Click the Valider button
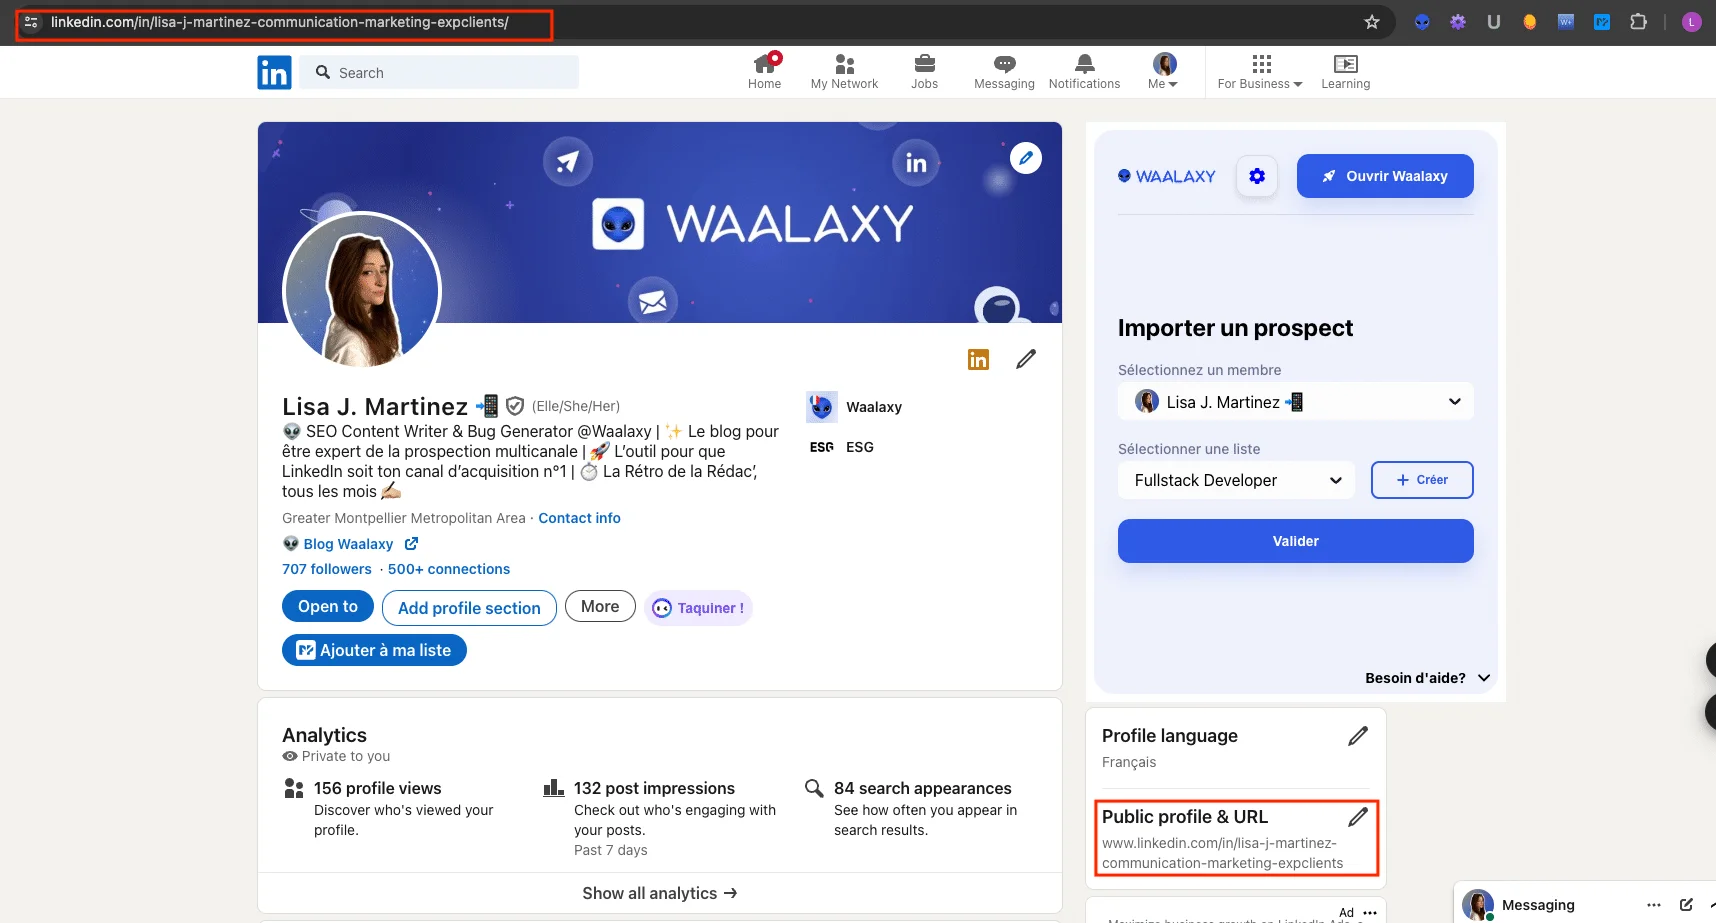1716x923 pixels. (x=1296, y=541)
